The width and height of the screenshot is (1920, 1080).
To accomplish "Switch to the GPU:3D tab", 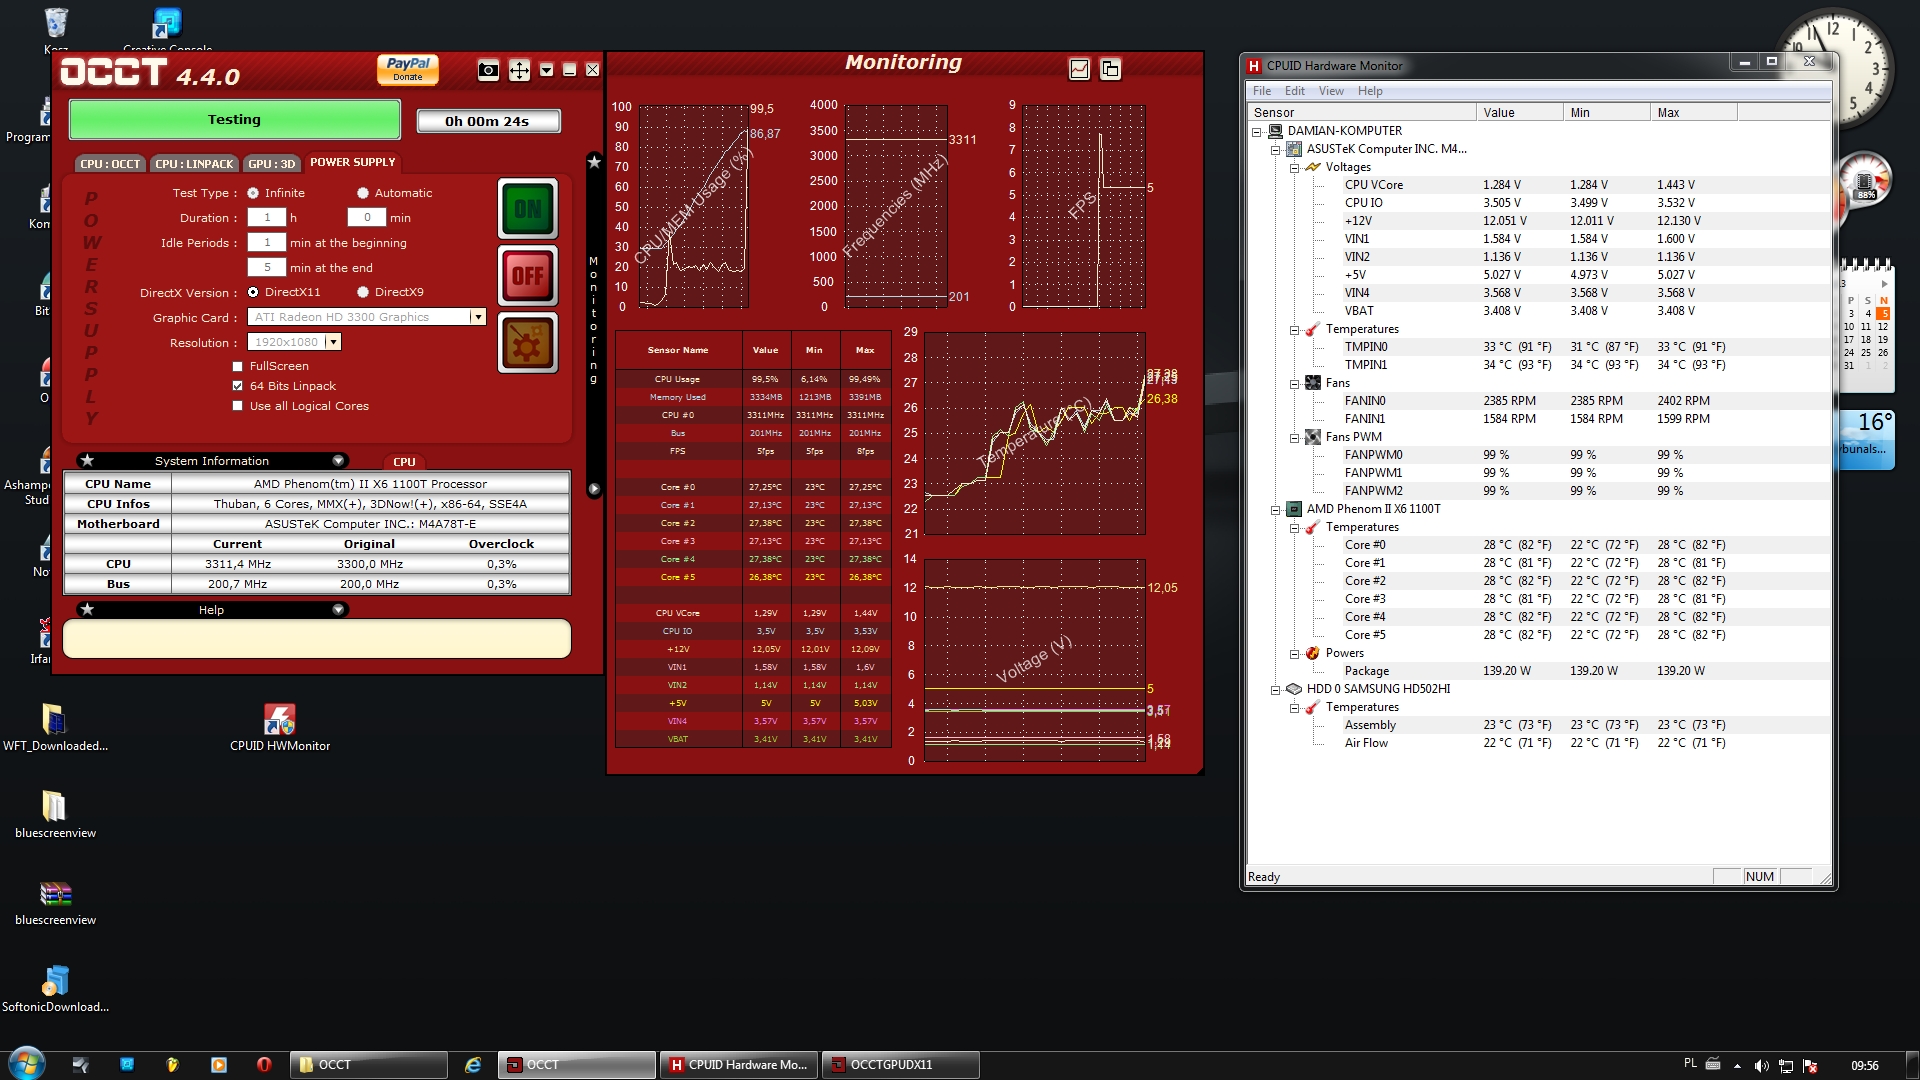I will pyautogui.click(x=272, y=164).
